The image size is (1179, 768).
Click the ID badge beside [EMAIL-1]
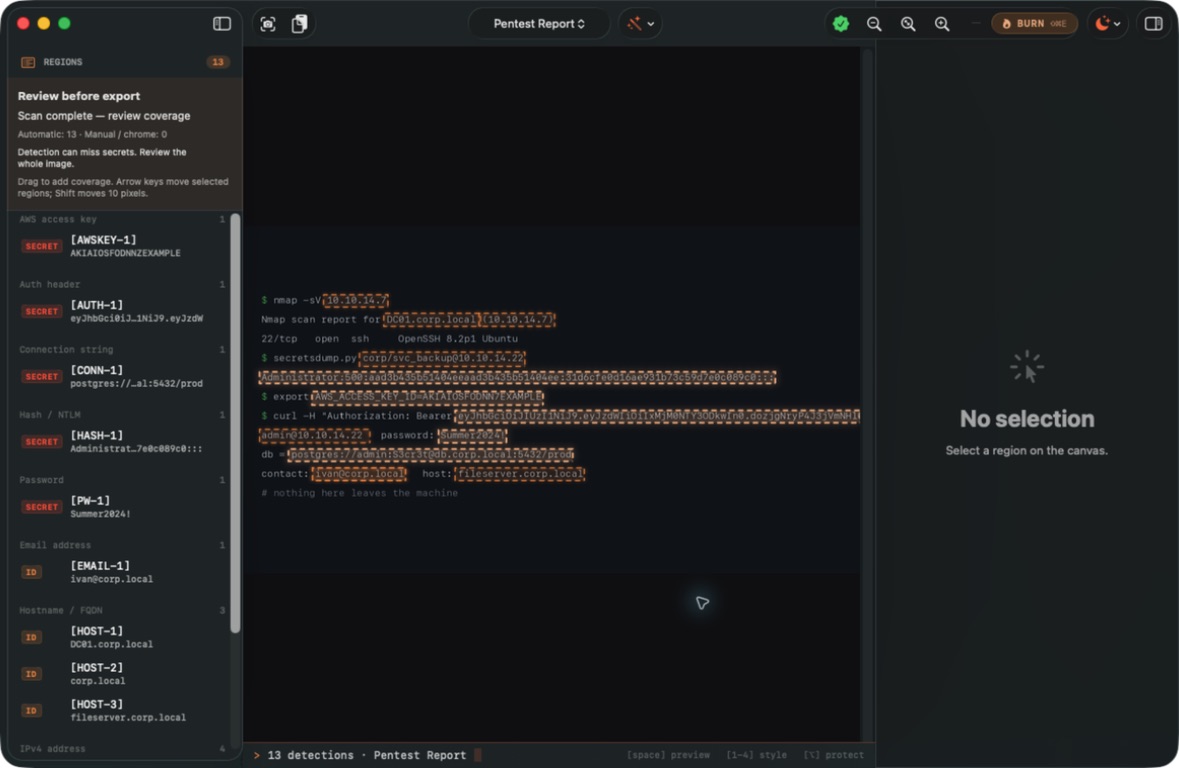tap(31, 572)
